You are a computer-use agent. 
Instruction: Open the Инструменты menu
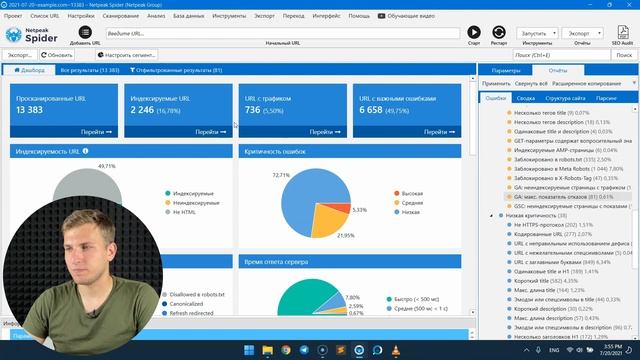coord(229,16)
